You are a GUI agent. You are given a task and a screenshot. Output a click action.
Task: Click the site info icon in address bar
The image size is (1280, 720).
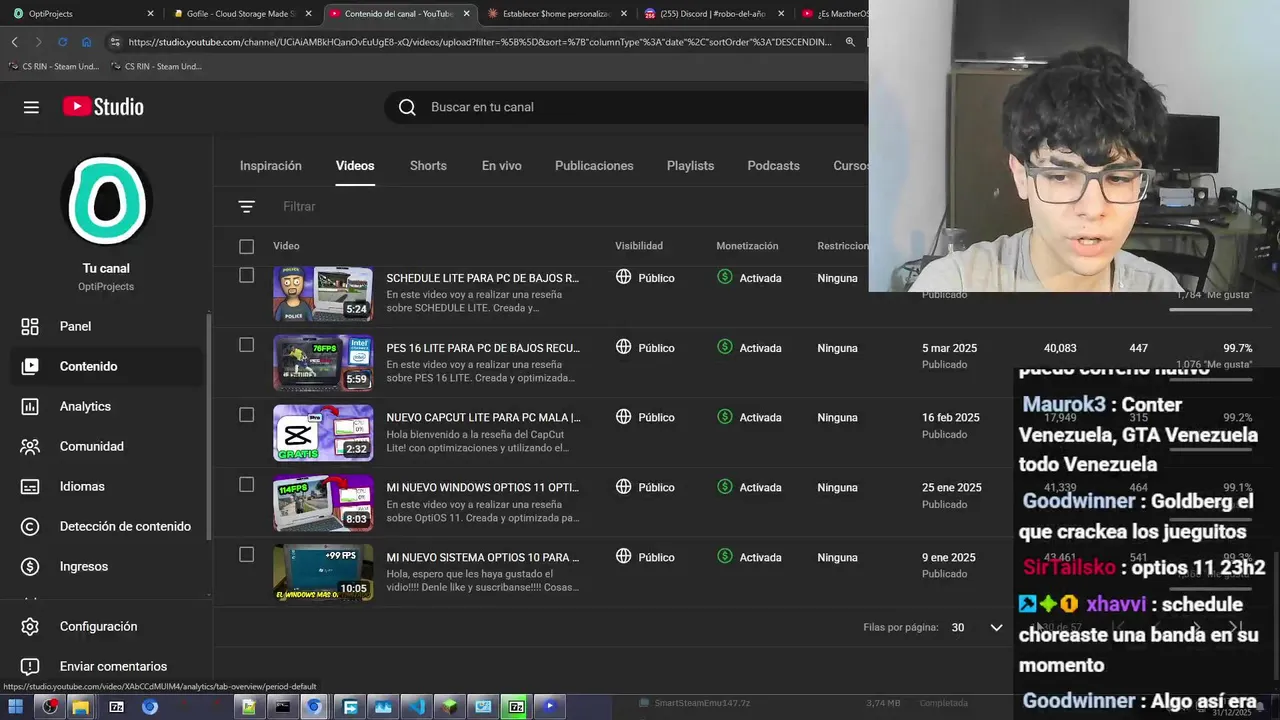[115, 42]
